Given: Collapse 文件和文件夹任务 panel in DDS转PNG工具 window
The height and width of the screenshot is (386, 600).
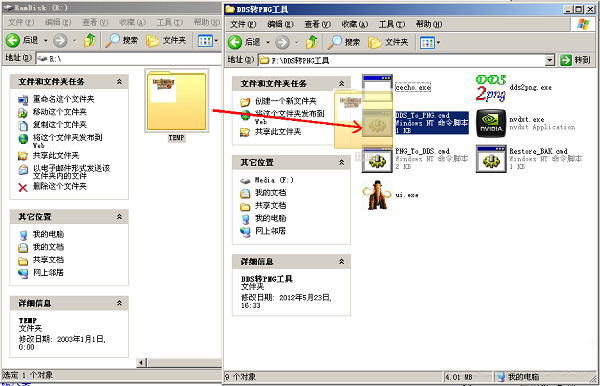Looking at the screenshot, I should (341, 83).
